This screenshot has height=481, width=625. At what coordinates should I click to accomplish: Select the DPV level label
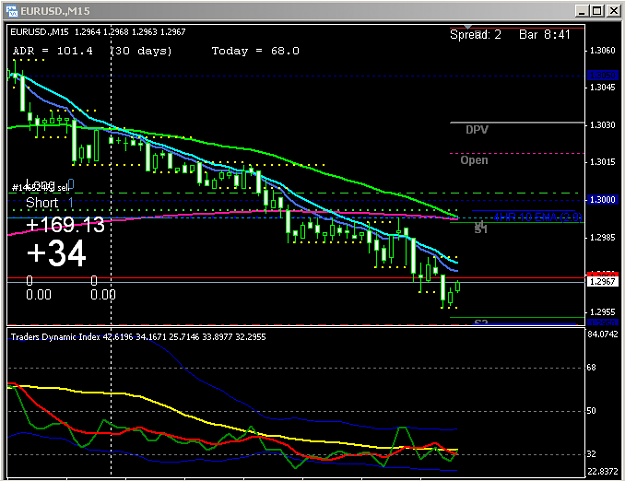[477, 130]
